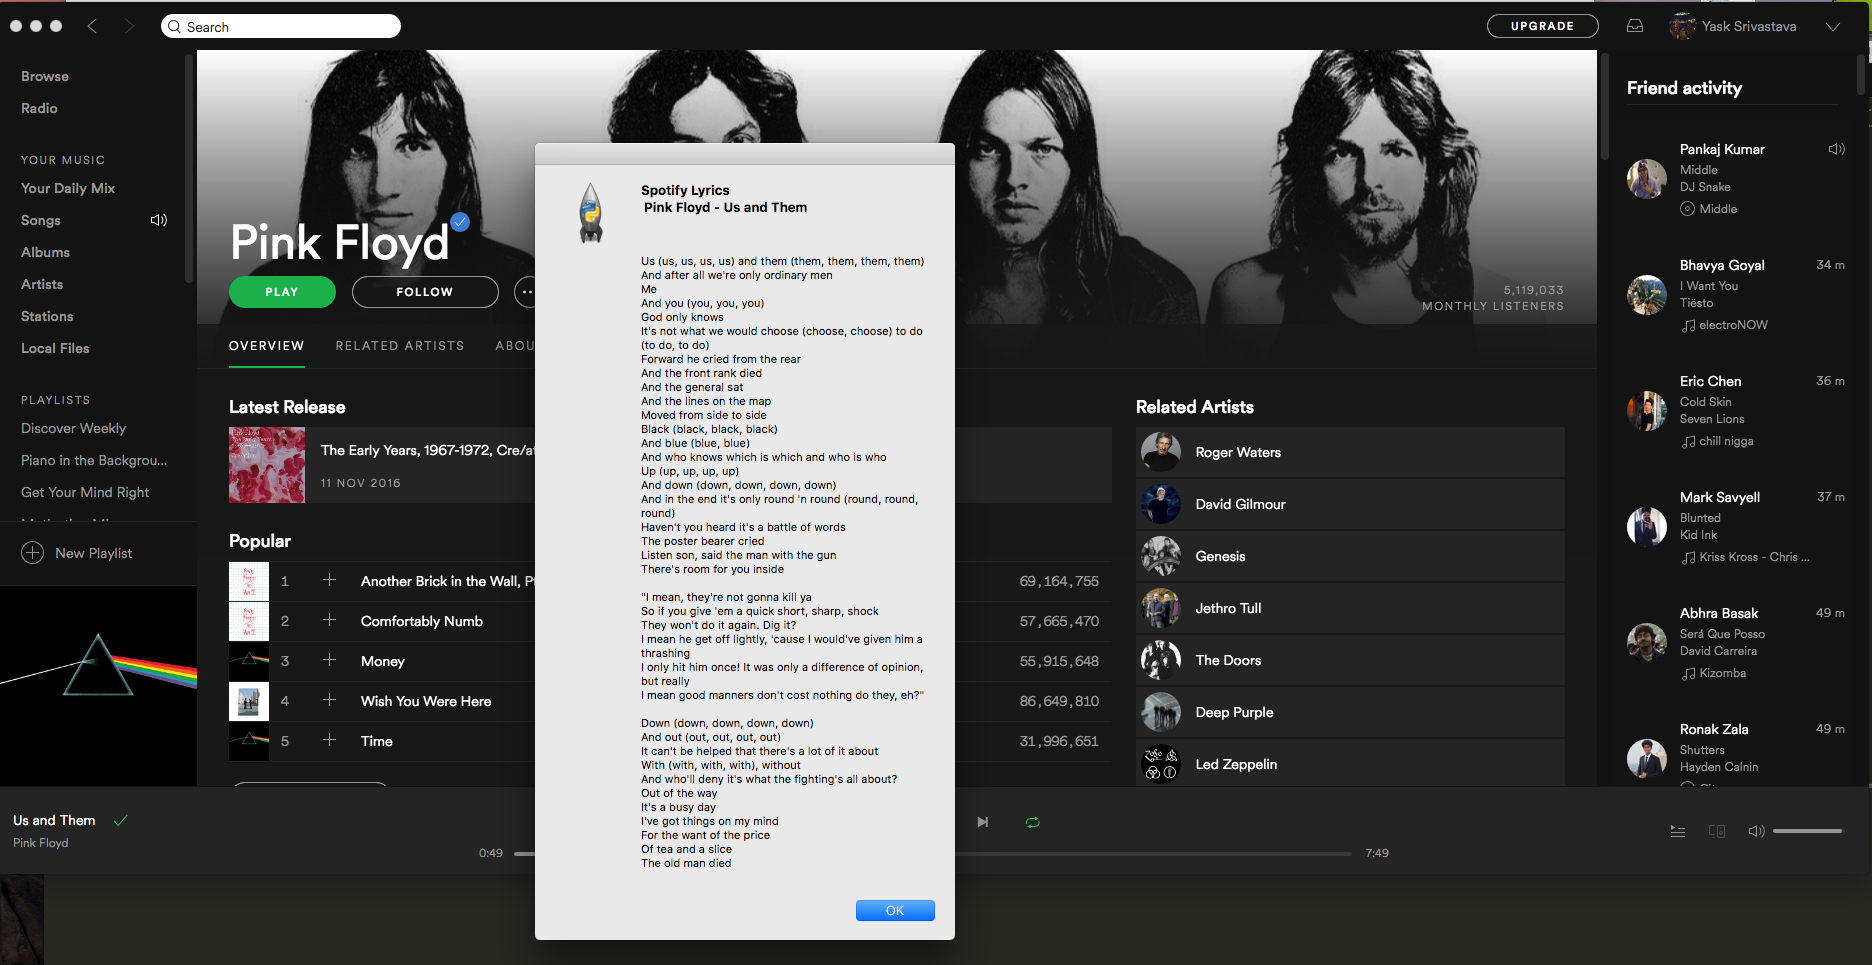Click Yask Srivastava profile avatar
Screen dimensions: 1872x965
(x=1683, y=26)
